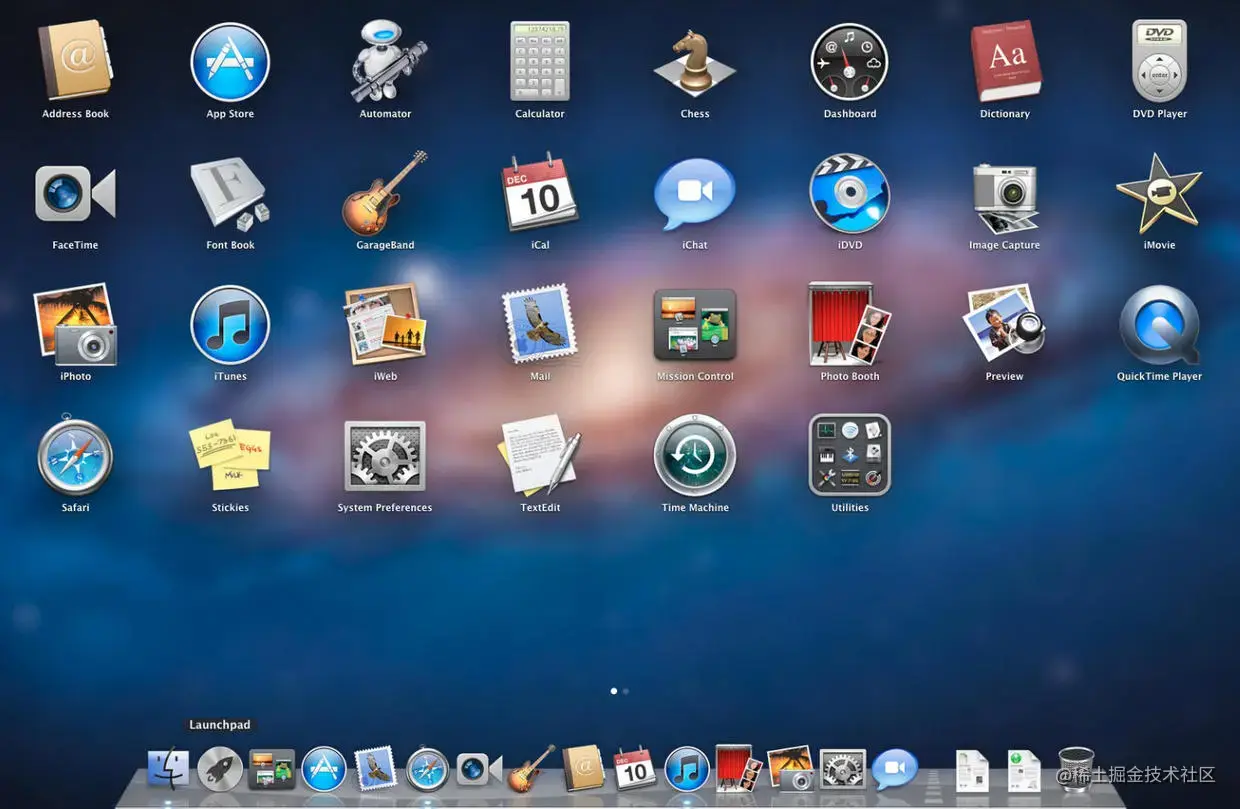
Task: Launch iMovie
Action: (1159, 194)
